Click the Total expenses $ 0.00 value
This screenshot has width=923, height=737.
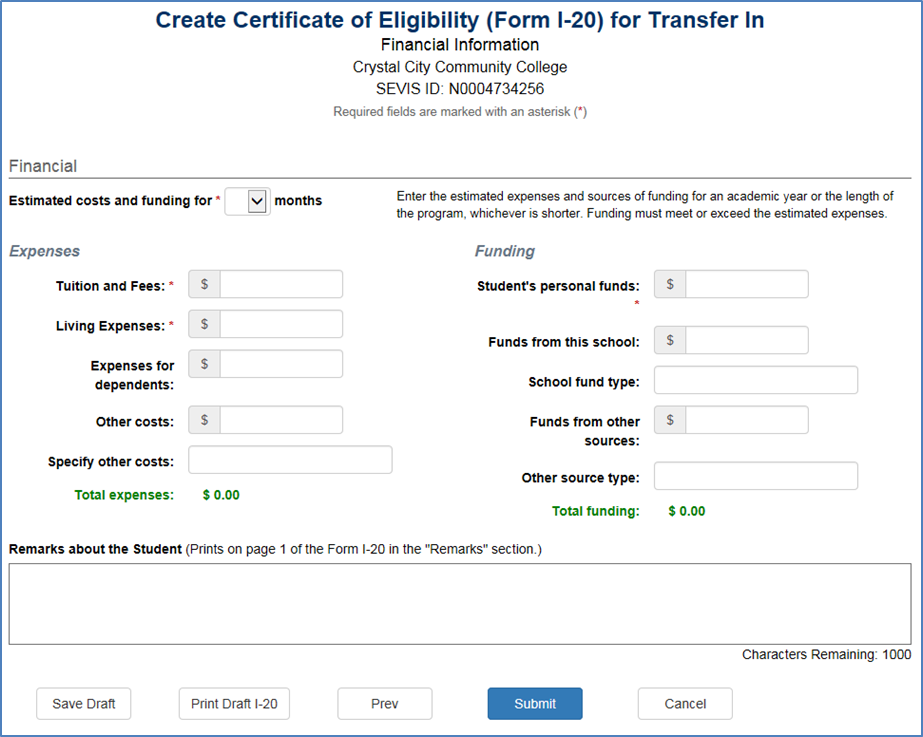pyautogui.click(x=221, y=495)
